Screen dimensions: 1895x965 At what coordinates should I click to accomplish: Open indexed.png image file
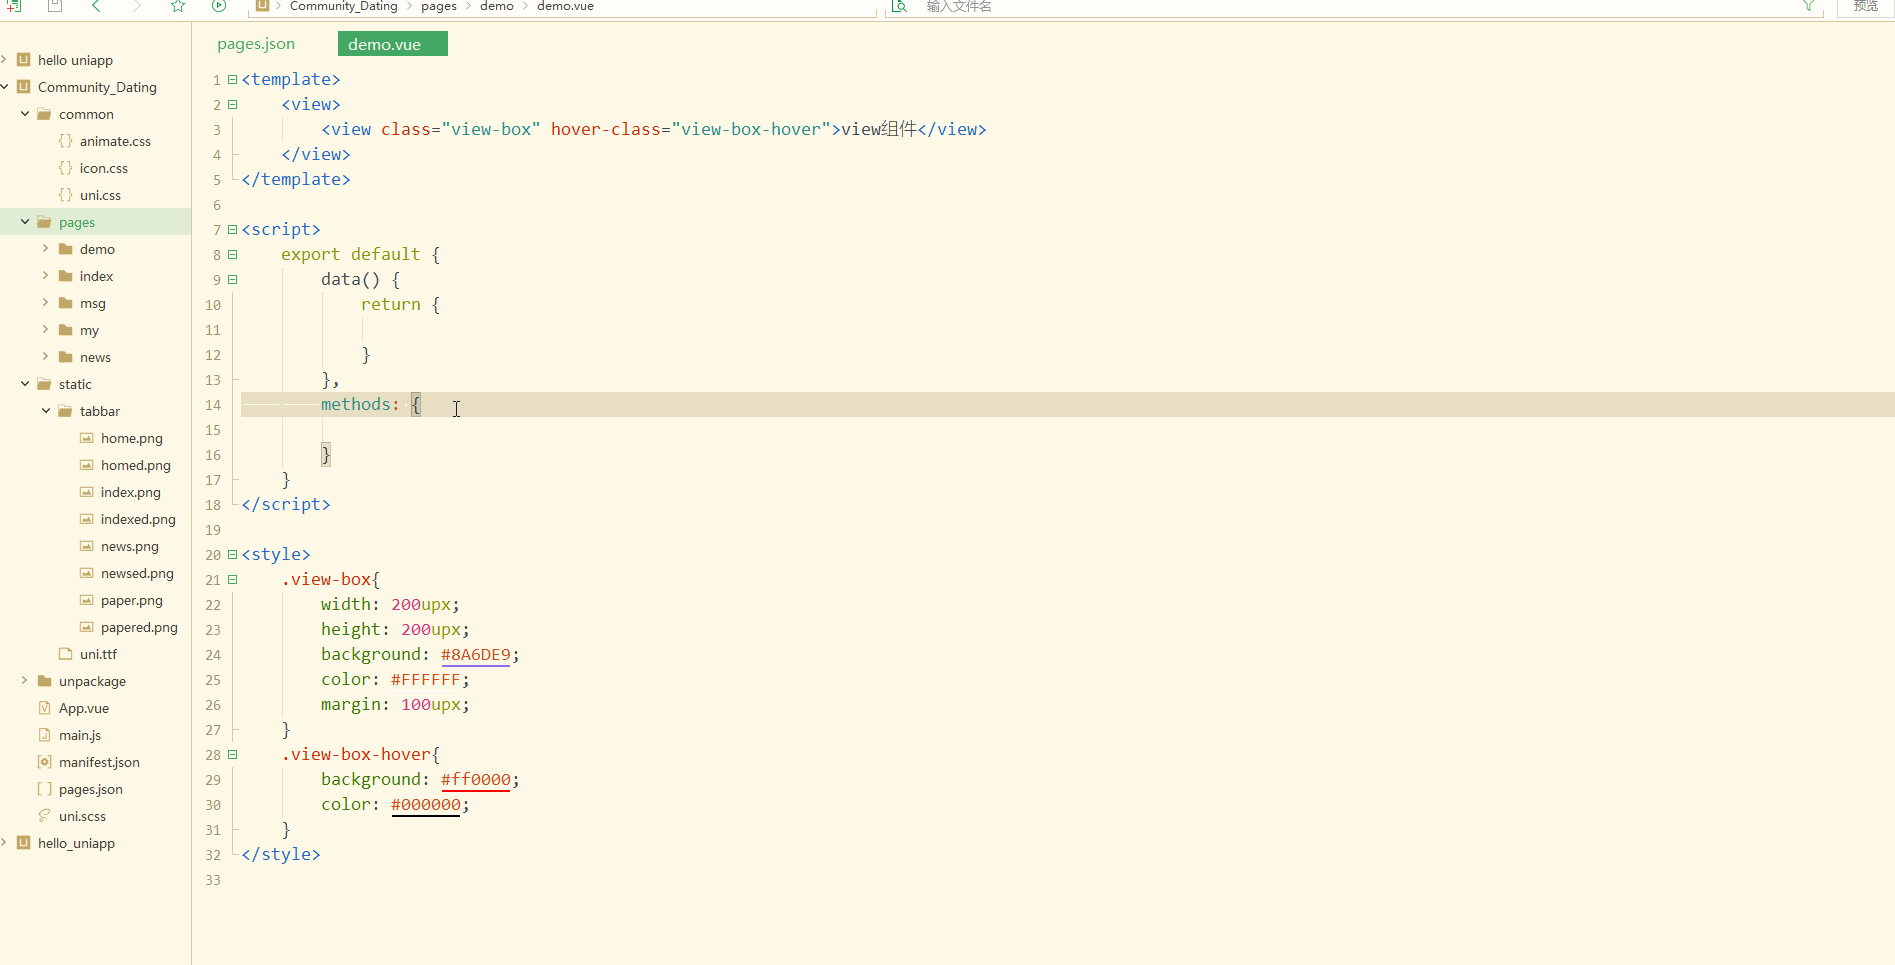coord(138,519)
